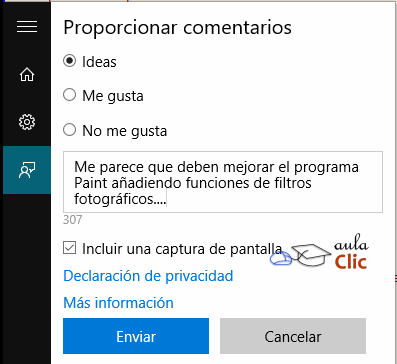
Task: Click inside the comments text box
Action: pos(223,182)
